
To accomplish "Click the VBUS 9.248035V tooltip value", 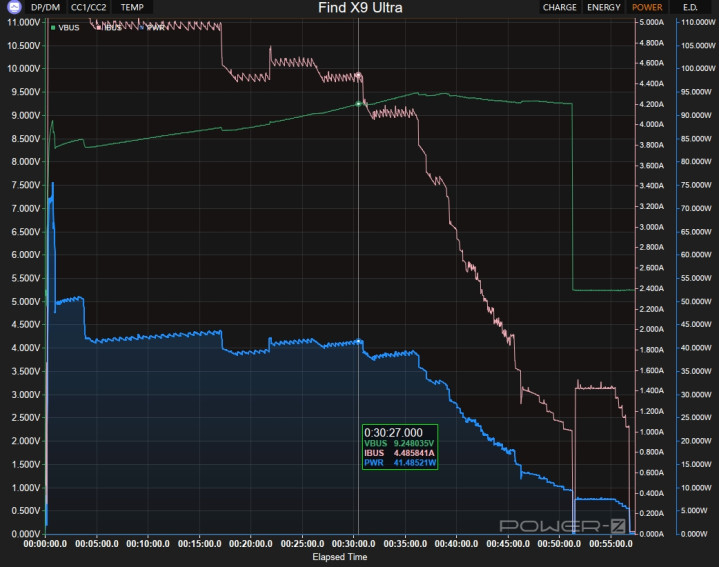I will tap(414, 443).
